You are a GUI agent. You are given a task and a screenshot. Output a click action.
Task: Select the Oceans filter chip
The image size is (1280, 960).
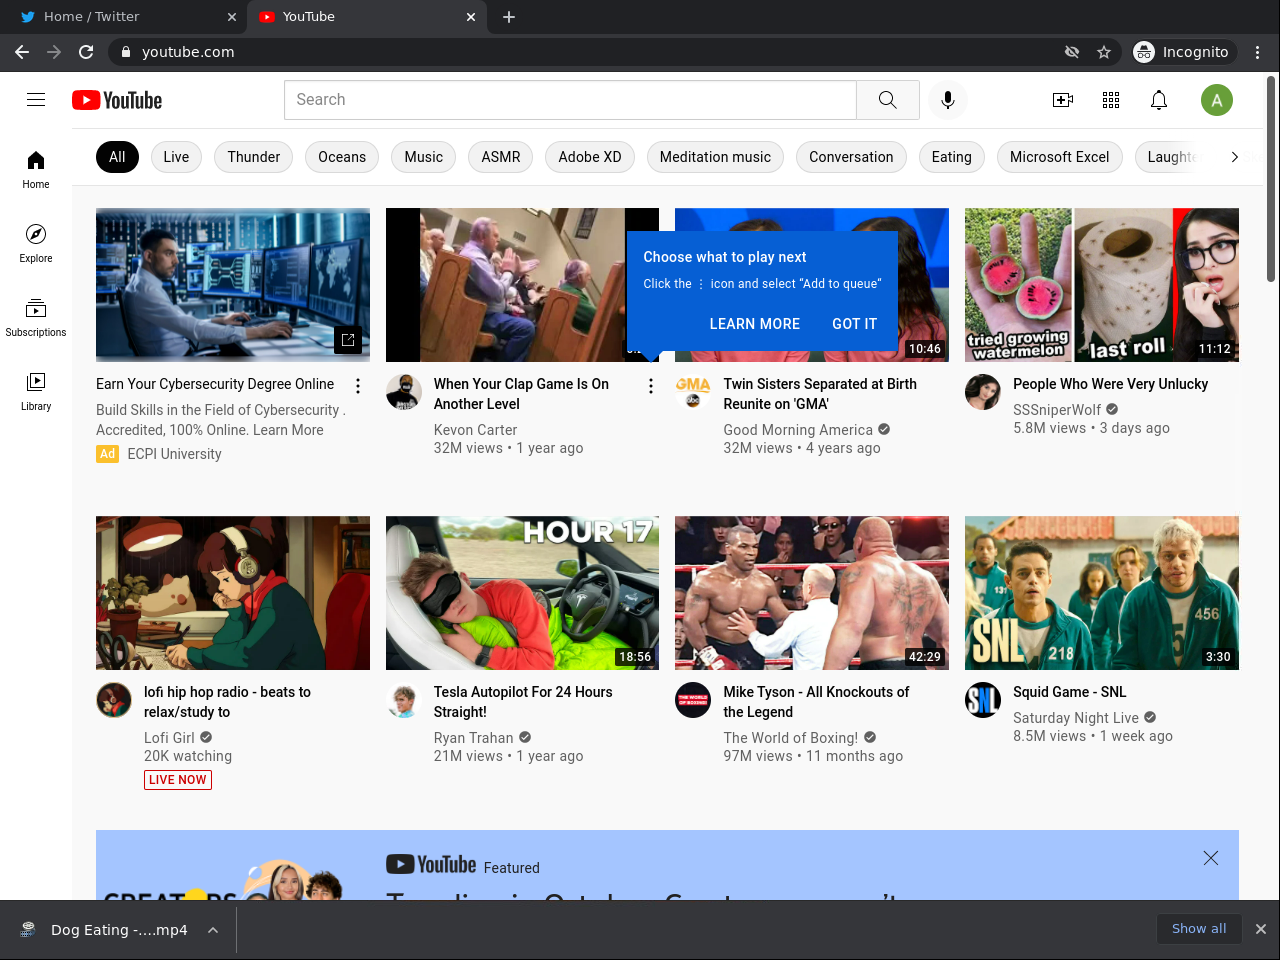point(342,157)
